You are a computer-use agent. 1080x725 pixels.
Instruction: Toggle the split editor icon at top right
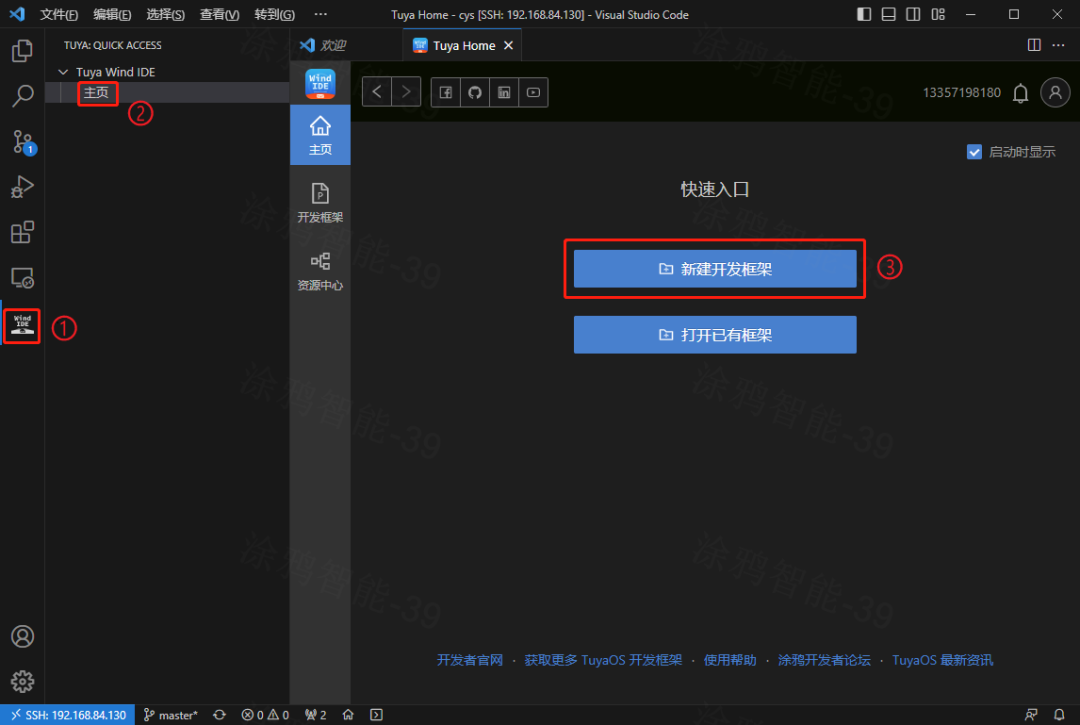[1032, 45]
